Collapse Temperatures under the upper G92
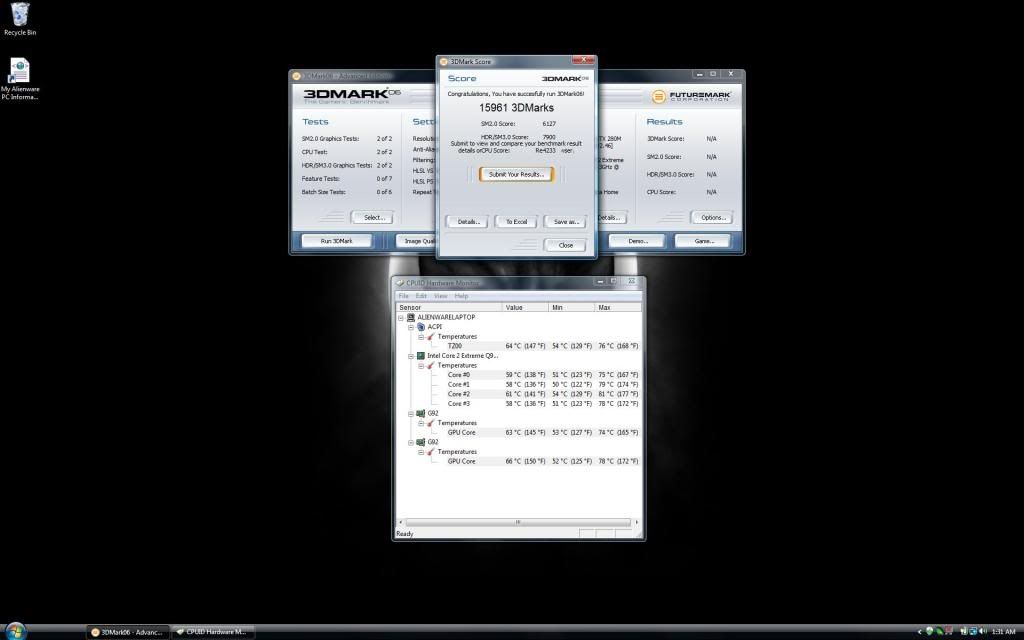Image resolution: width=1024 pixels, height=640 pixels. pos(421,423)
